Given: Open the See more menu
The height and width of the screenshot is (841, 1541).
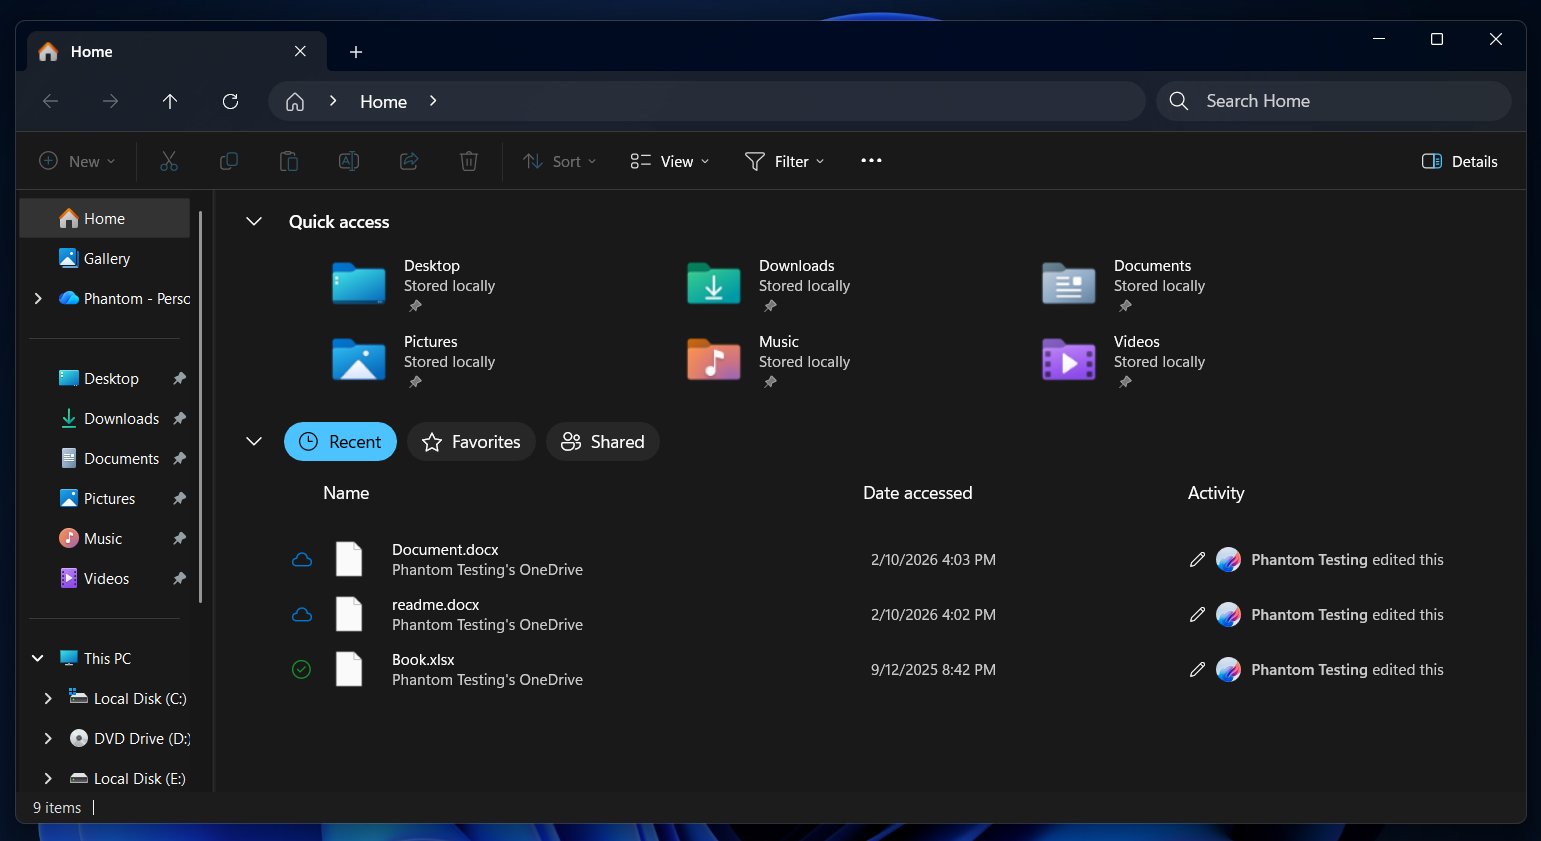Looking at the screenshot, I should (x=869, y=161).
